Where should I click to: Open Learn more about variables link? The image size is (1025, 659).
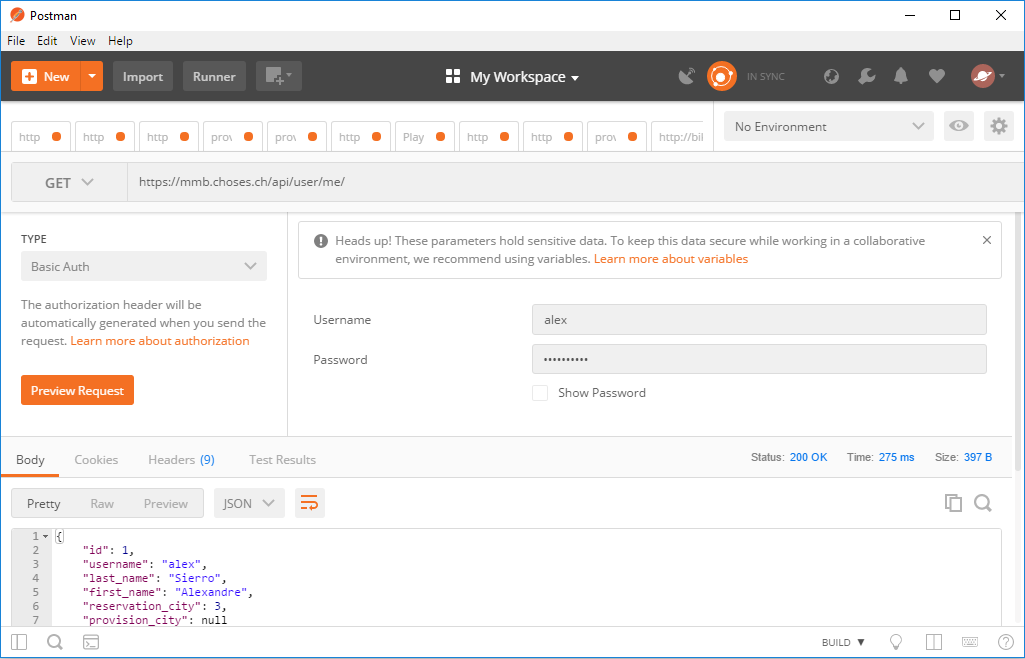point(671,259)
